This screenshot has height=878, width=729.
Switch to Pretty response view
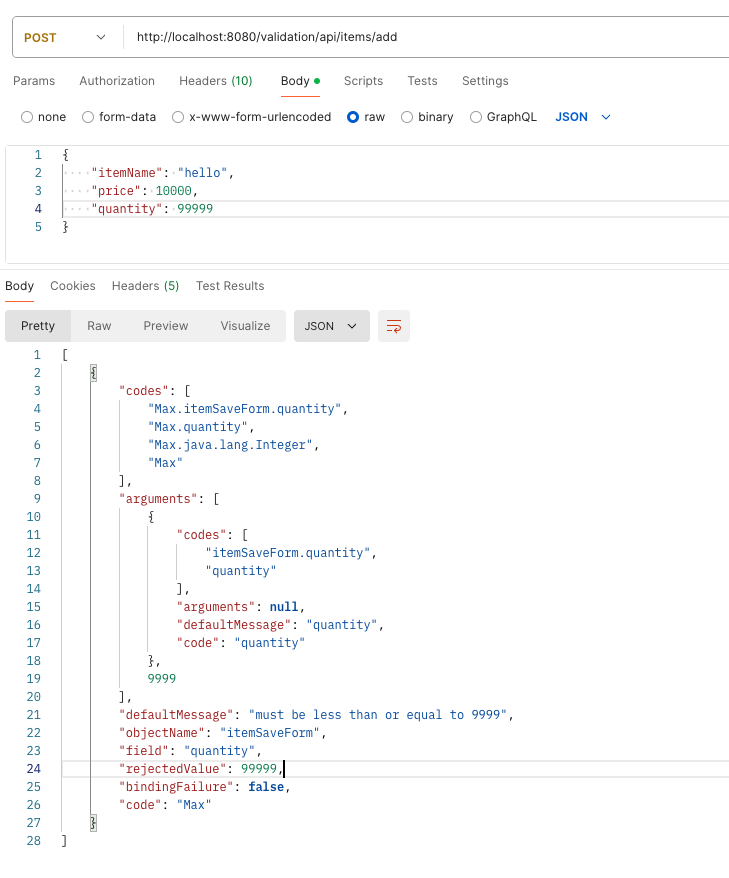coord(38,326)
